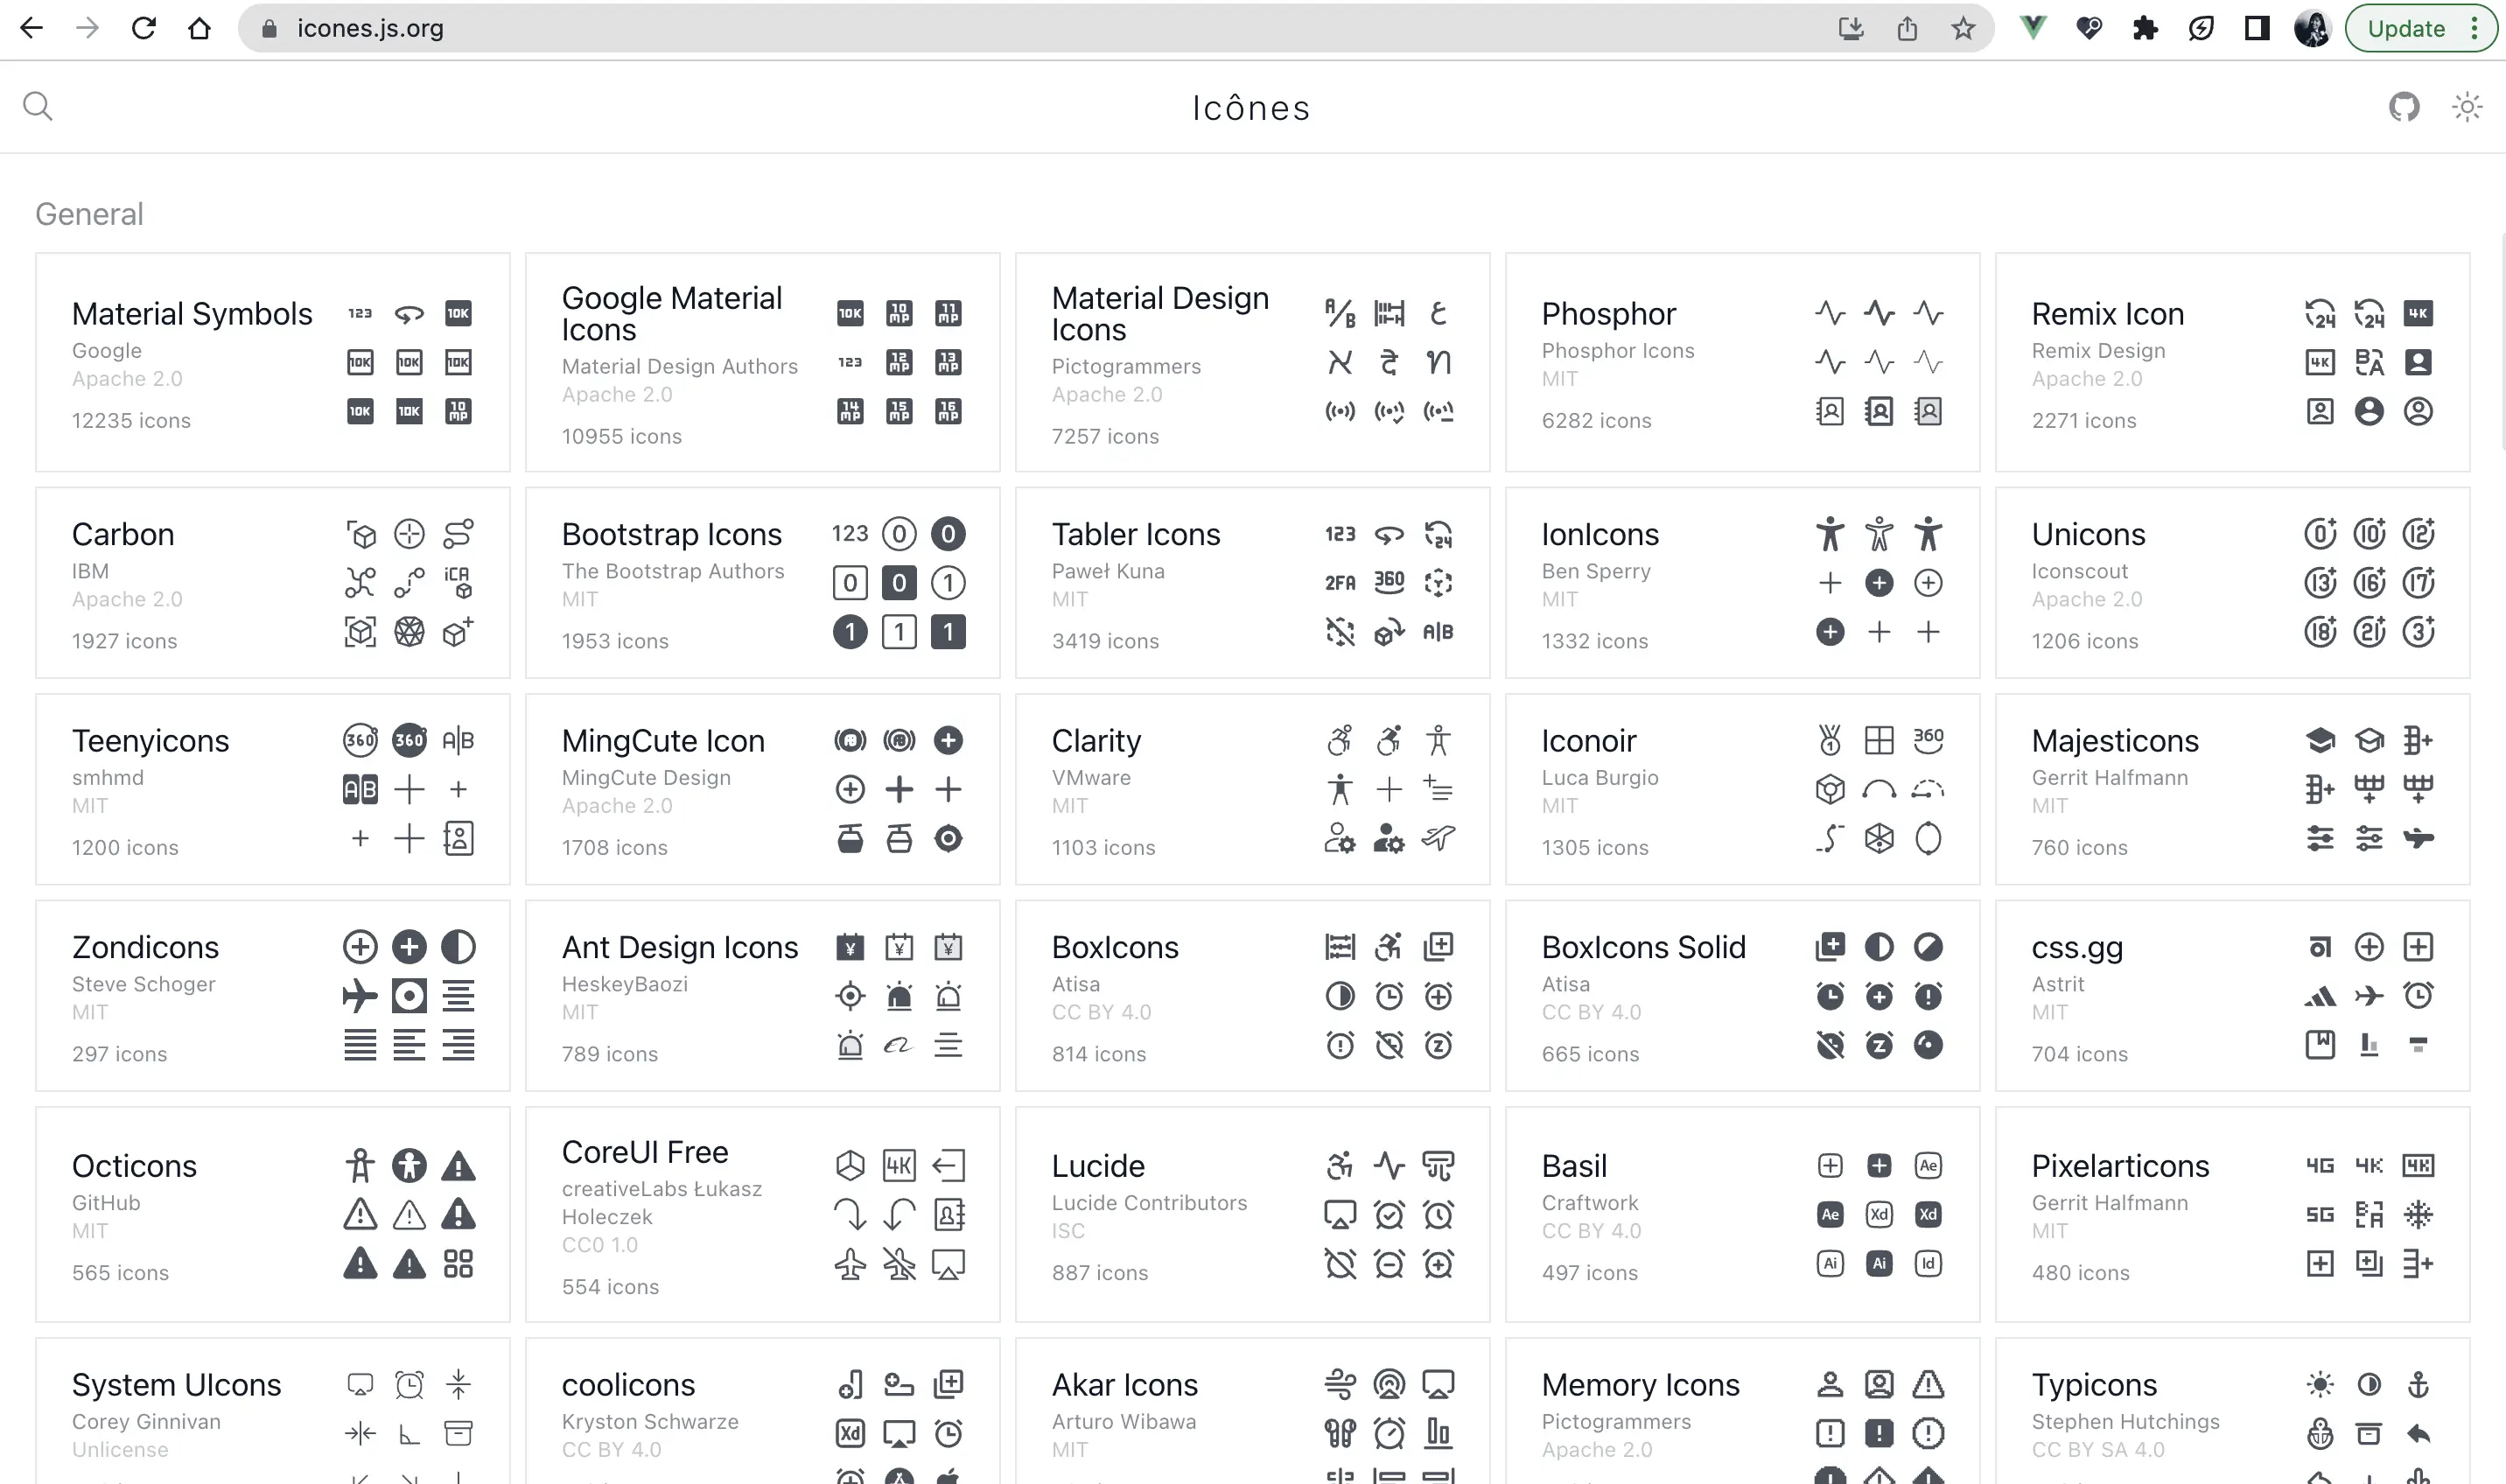Select the General category tab
The height and width of the screenshot is (1484, 2506).
pyautogui.click(x=90, y=212)
